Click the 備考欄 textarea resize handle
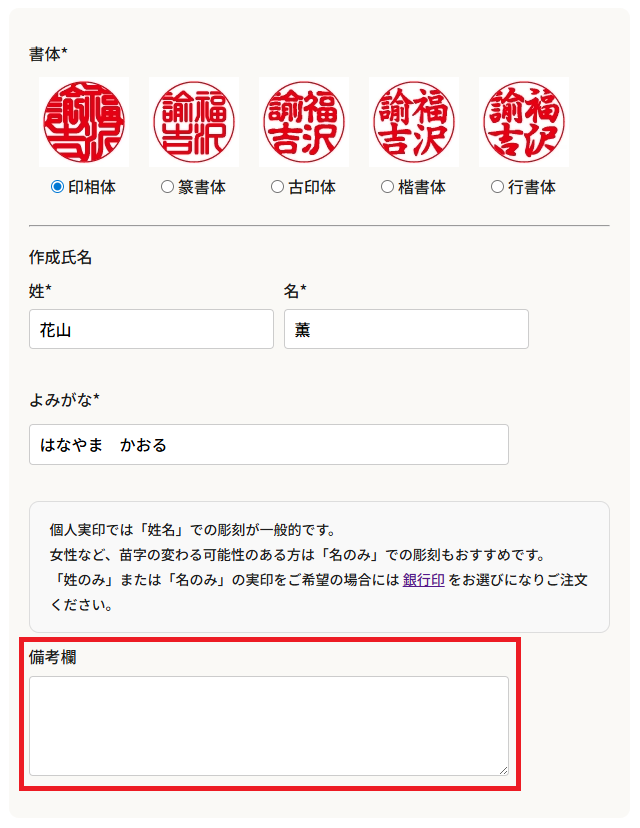 [503, 769]
